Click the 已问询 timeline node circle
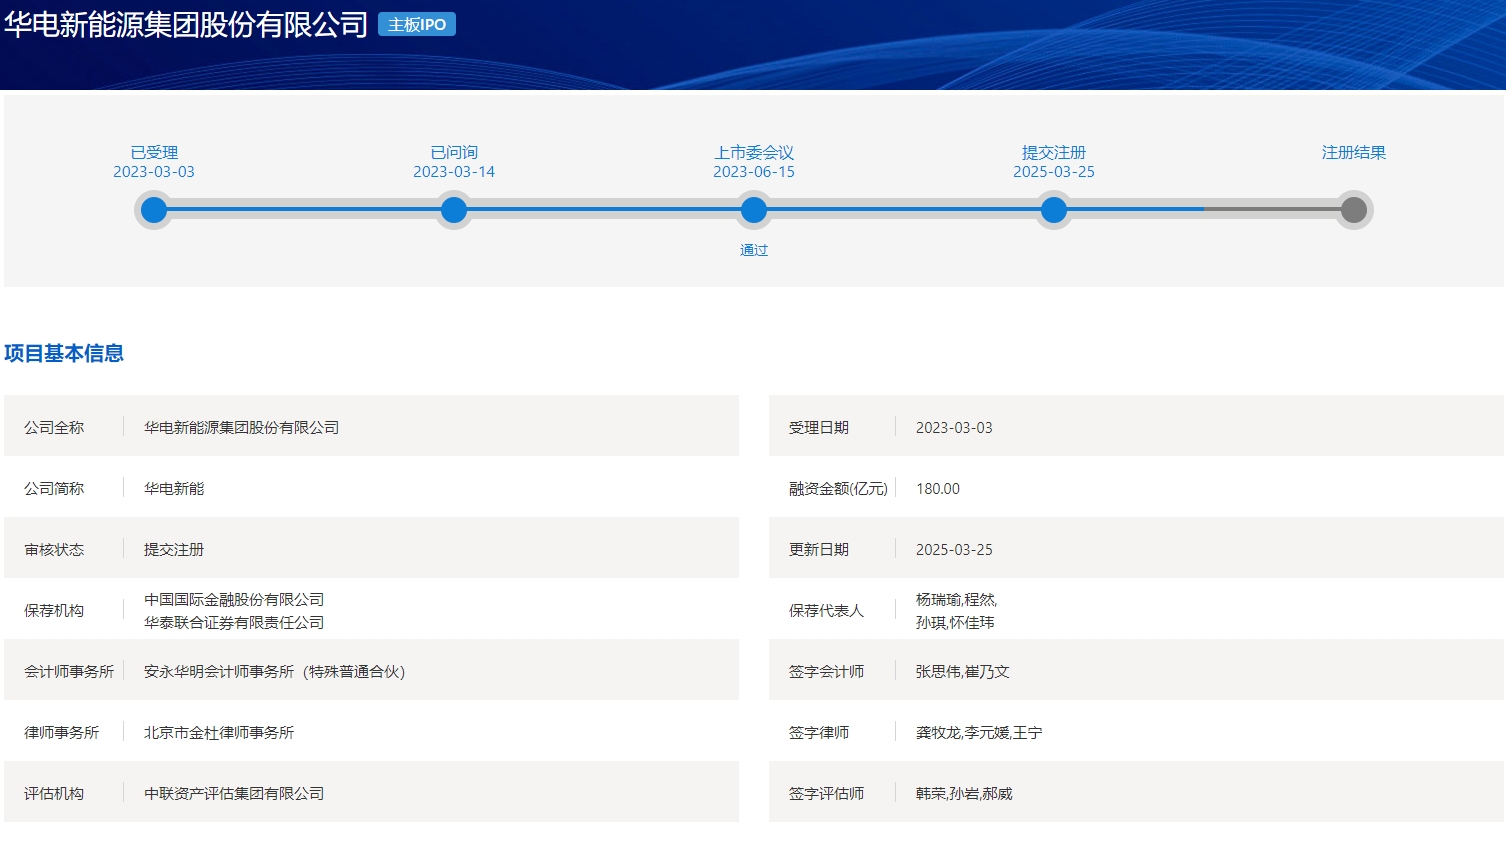Image resolution: width=1506 pixels, height=844 pixels. [x=454, y=210]
